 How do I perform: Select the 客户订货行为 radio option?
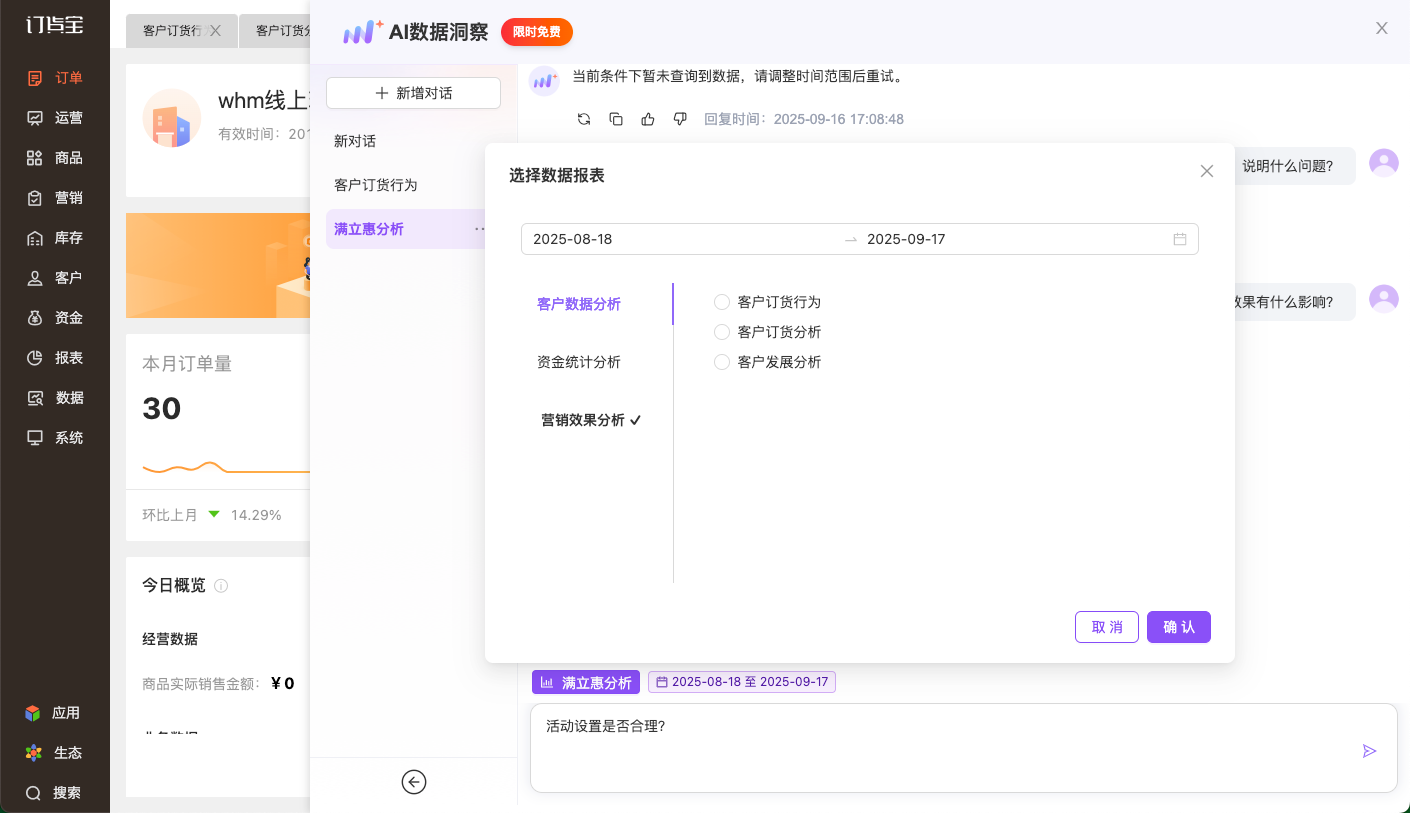tap(722, 302)
